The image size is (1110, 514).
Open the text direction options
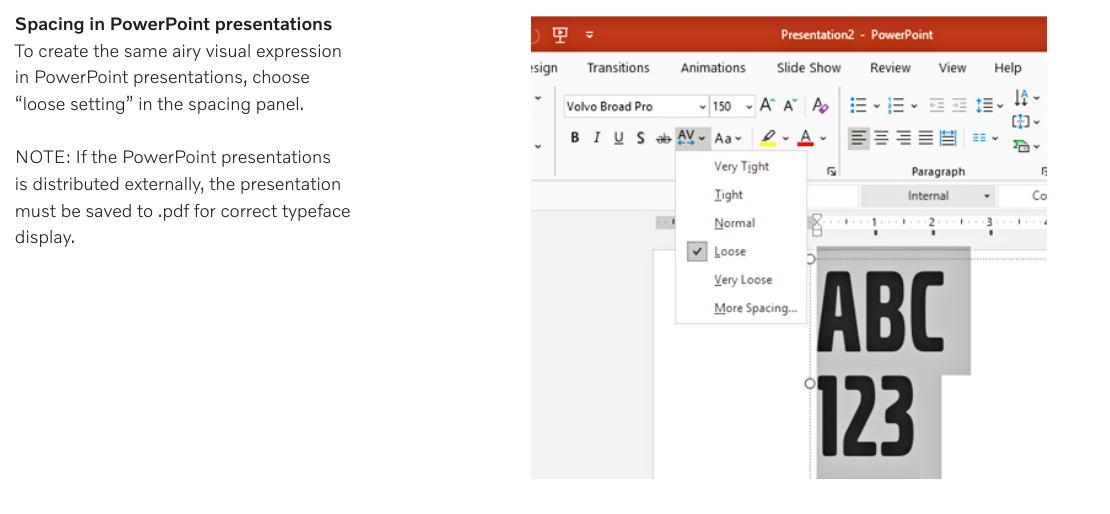coord(1026,97)
